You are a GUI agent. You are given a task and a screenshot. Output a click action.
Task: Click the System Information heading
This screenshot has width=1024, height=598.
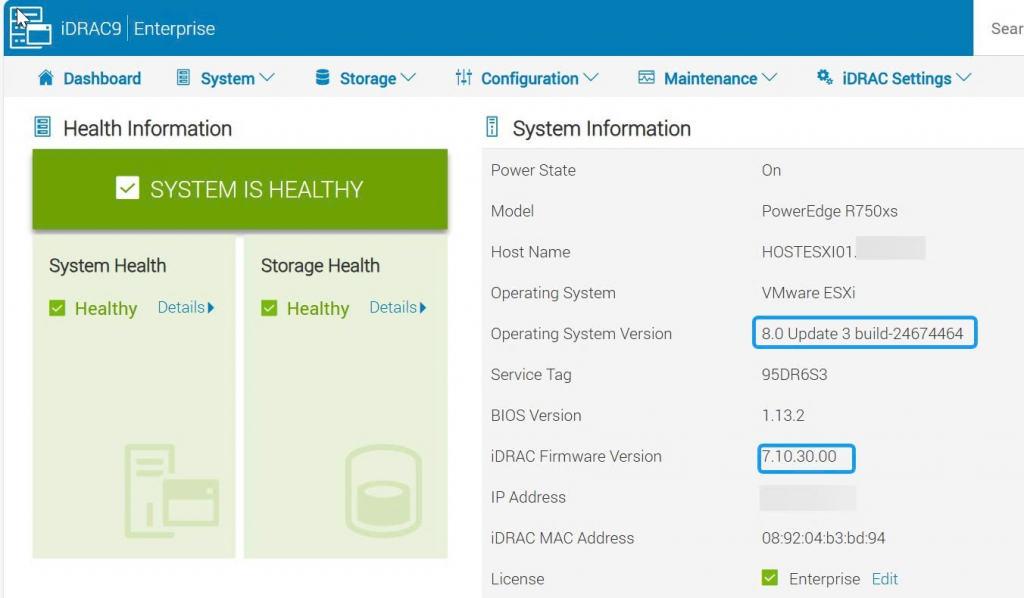click(x=601, y=129)
